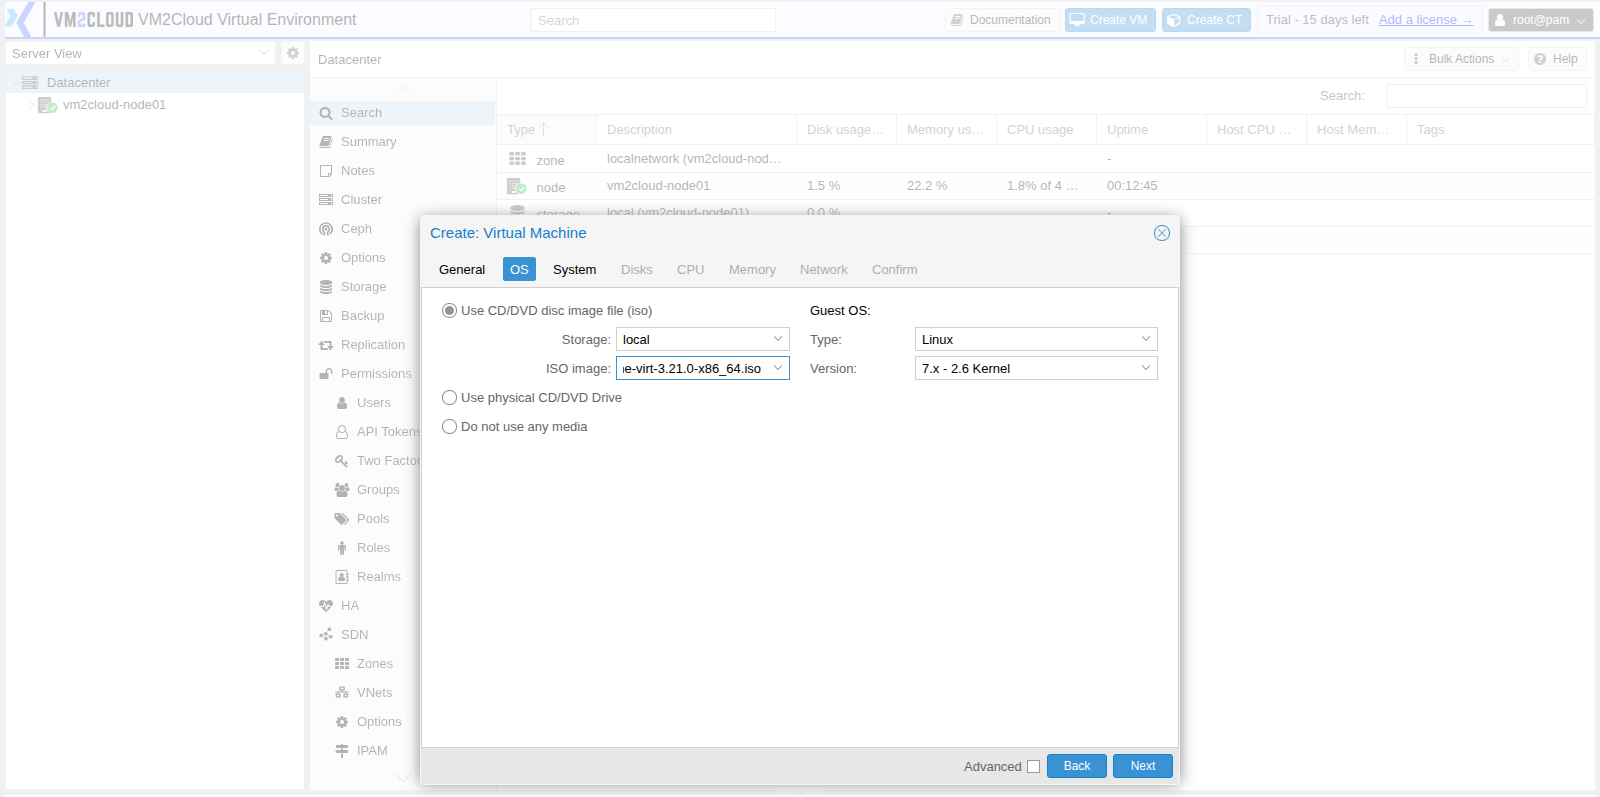Follow the Add a license link
Screen dimensions: 1600x797
pyautogui.click(x=1425, y=20)
